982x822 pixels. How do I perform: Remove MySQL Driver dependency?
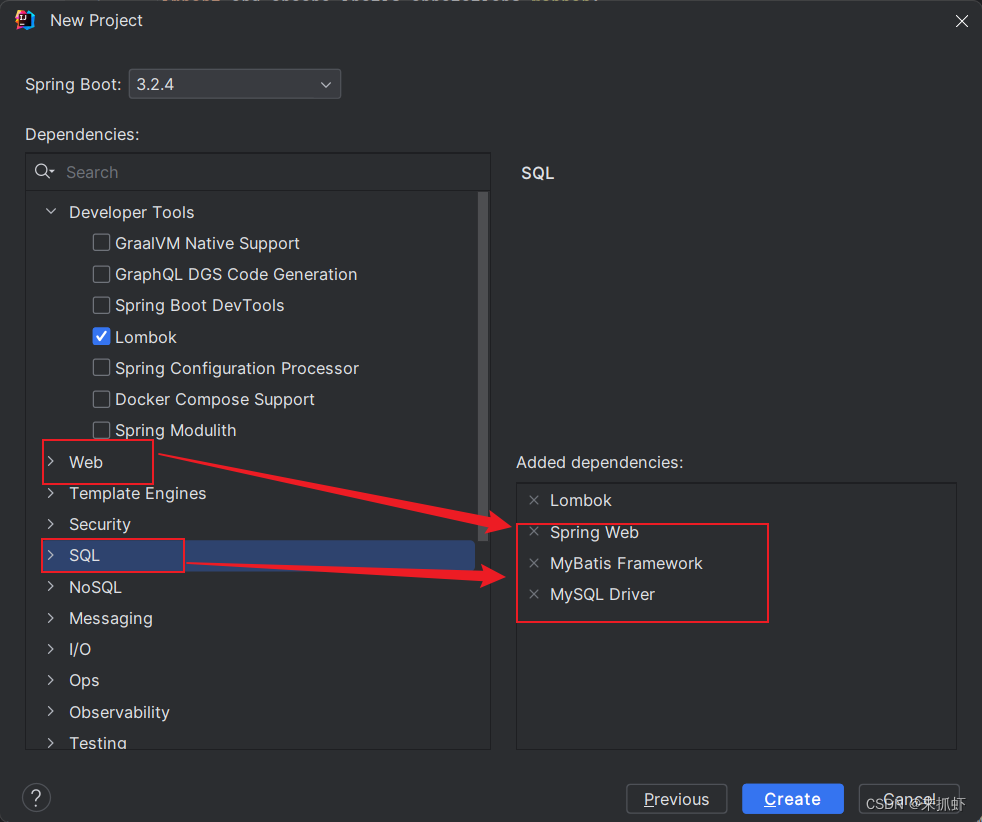point(534,593)
